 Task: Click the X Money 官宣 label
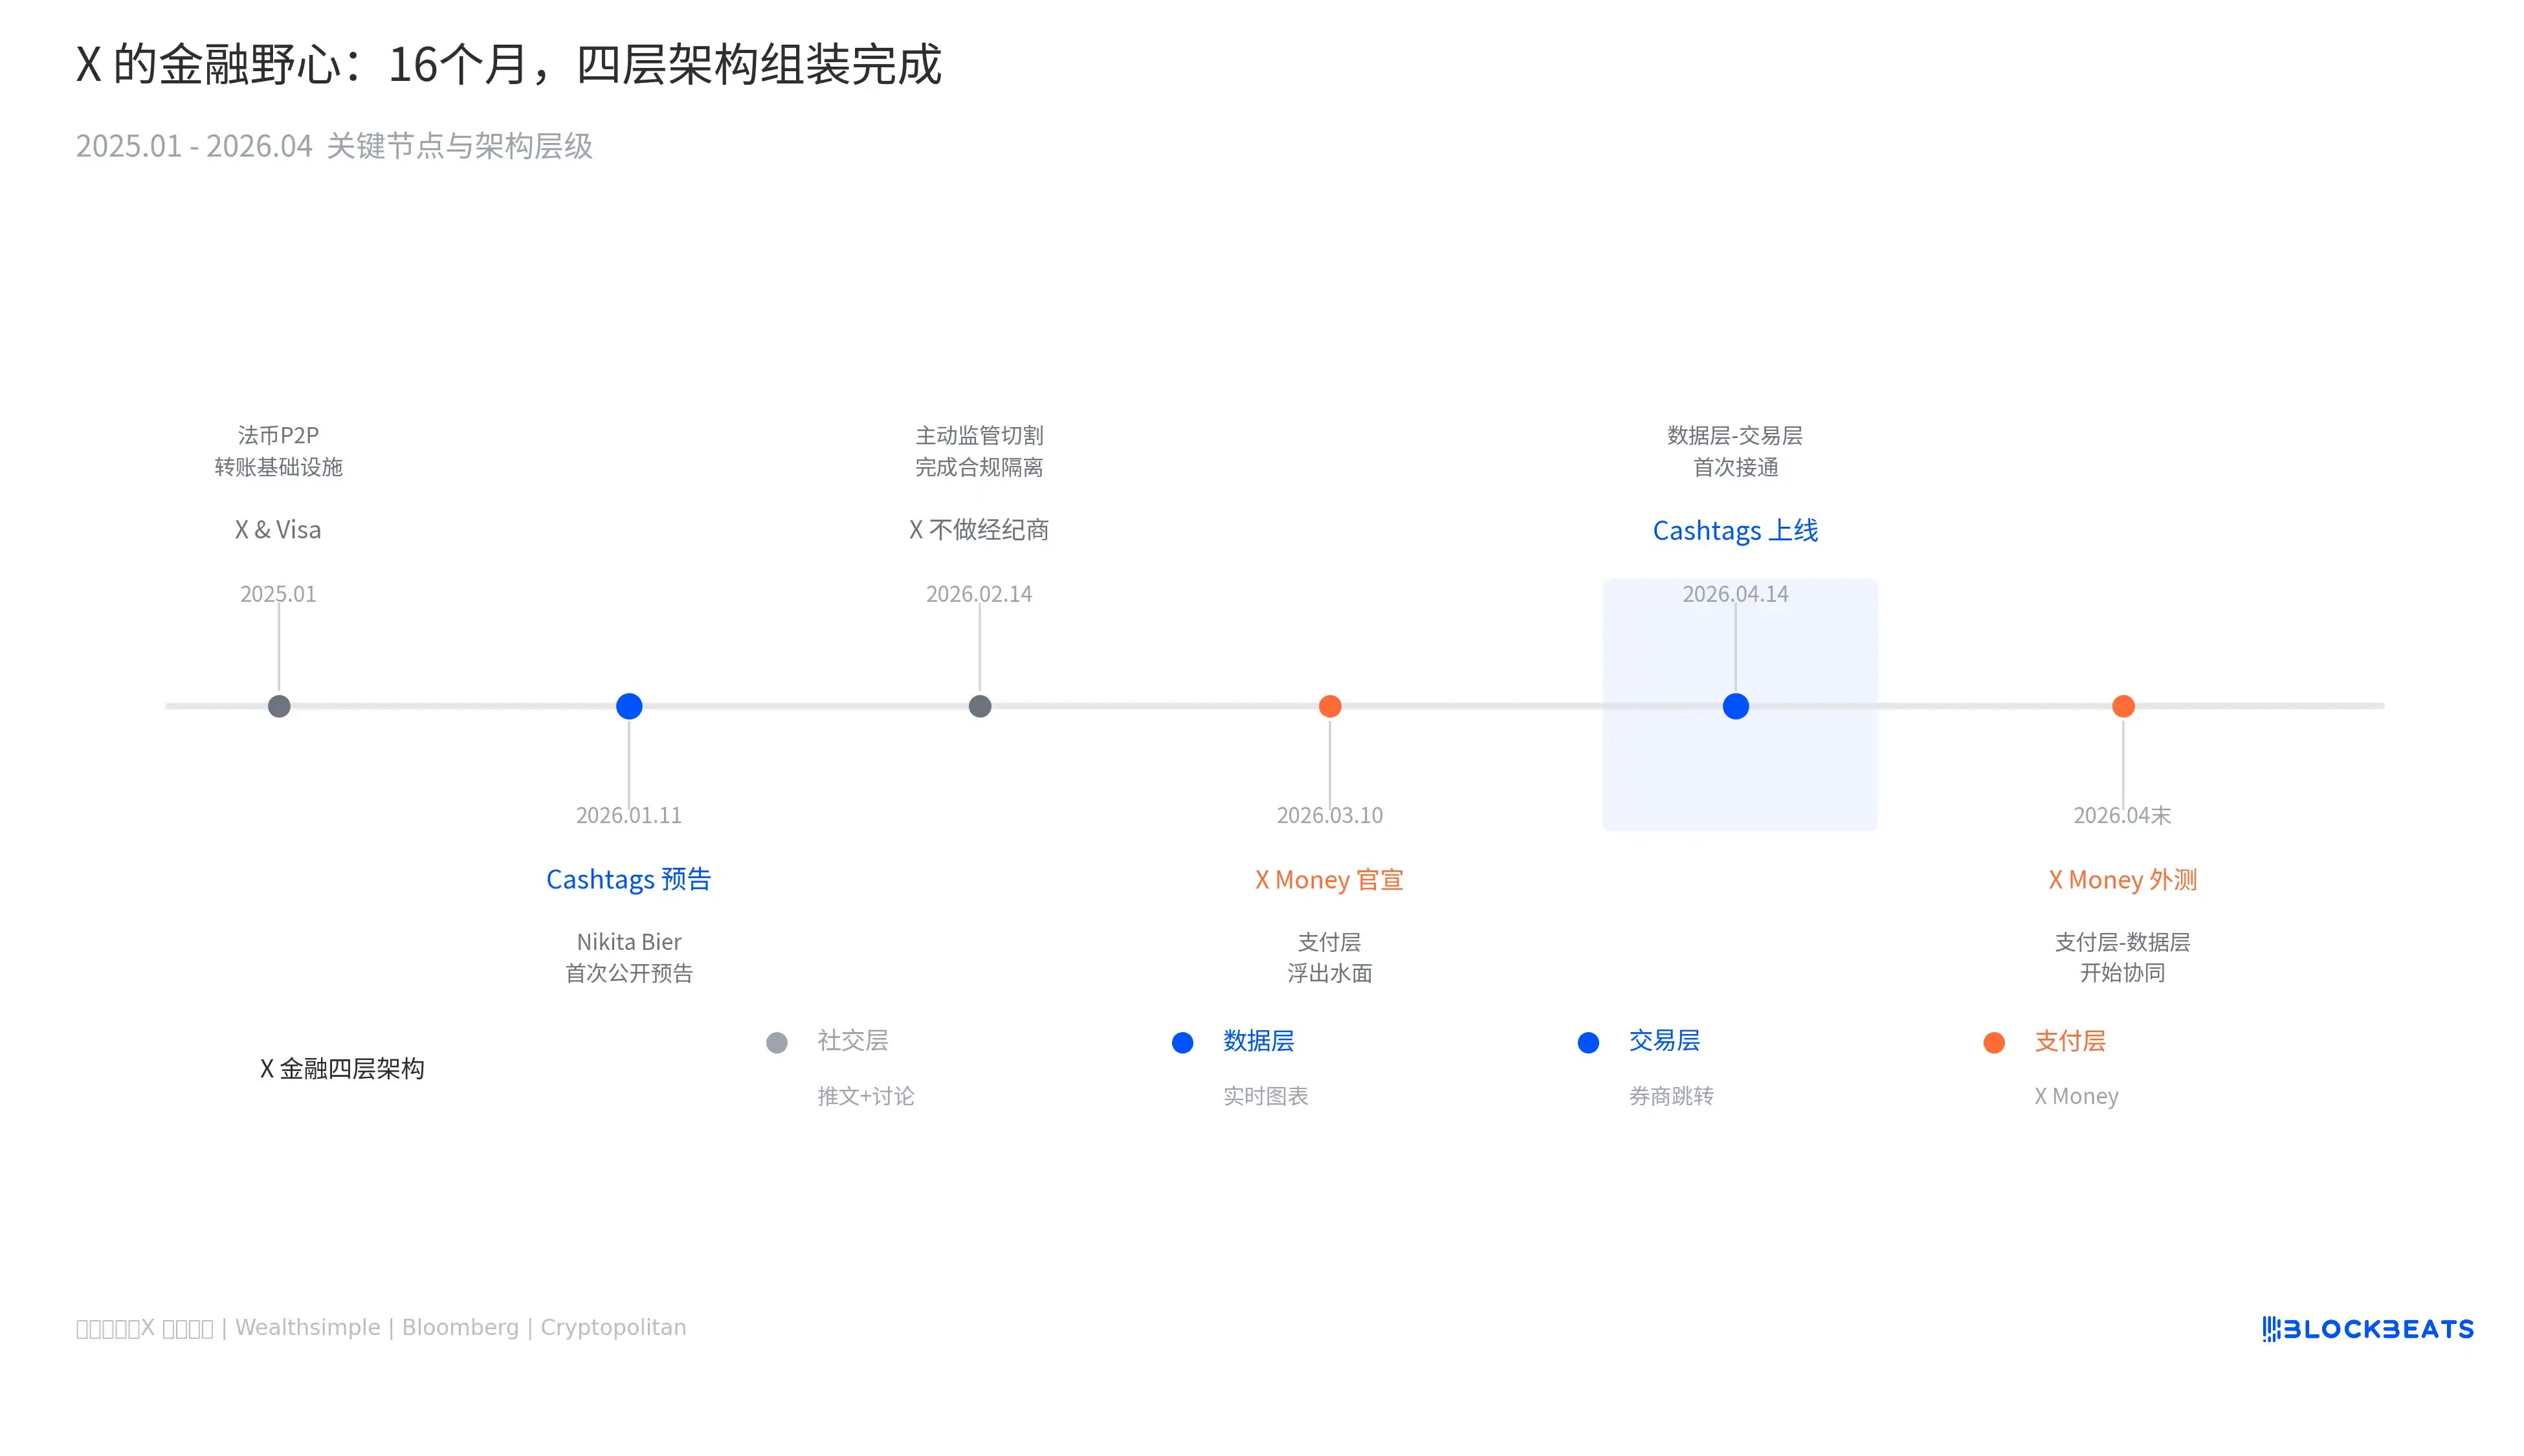[1329, 880]
